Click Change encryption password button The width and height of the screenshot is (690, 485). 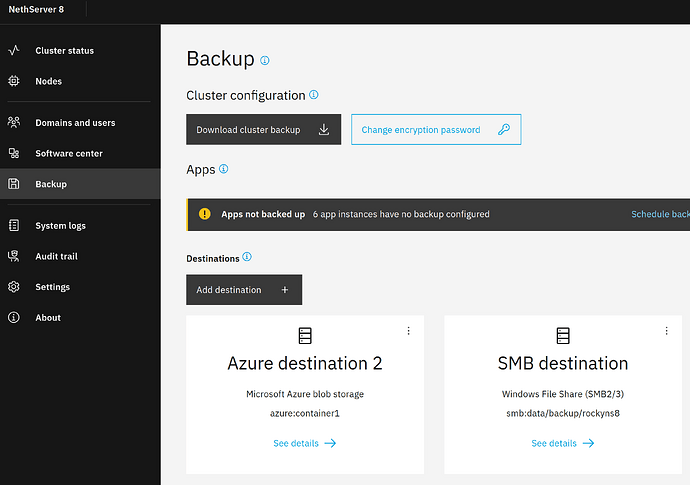(x=436, y=129)
